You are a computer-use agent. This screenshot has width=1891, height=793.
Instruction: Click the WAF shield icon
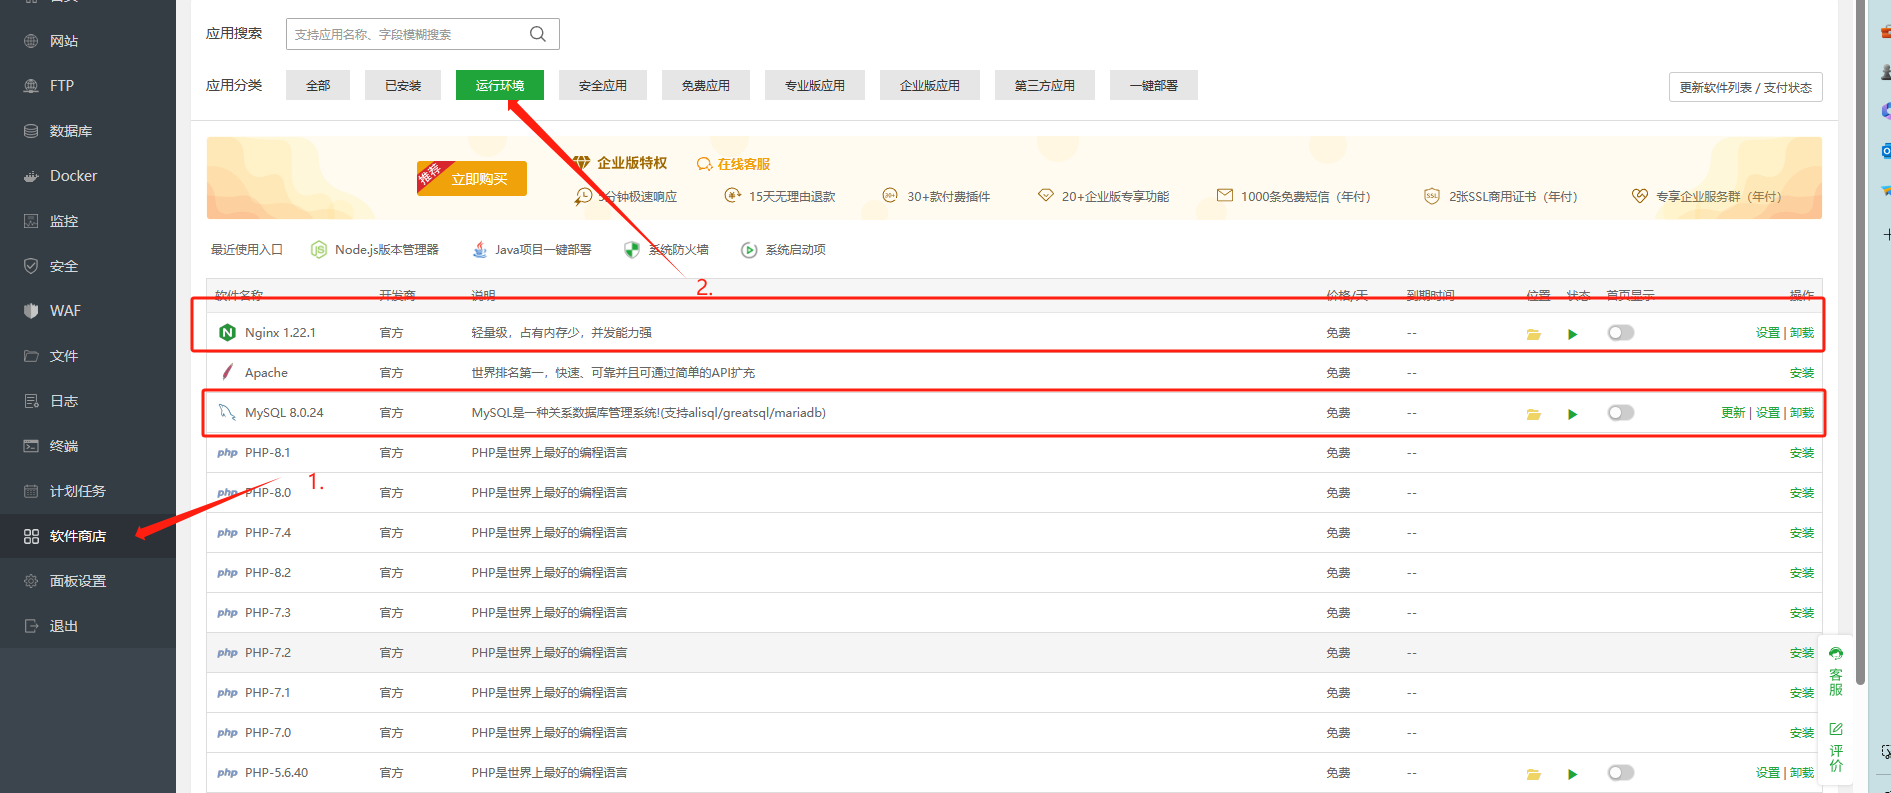[x=31, y=311]
